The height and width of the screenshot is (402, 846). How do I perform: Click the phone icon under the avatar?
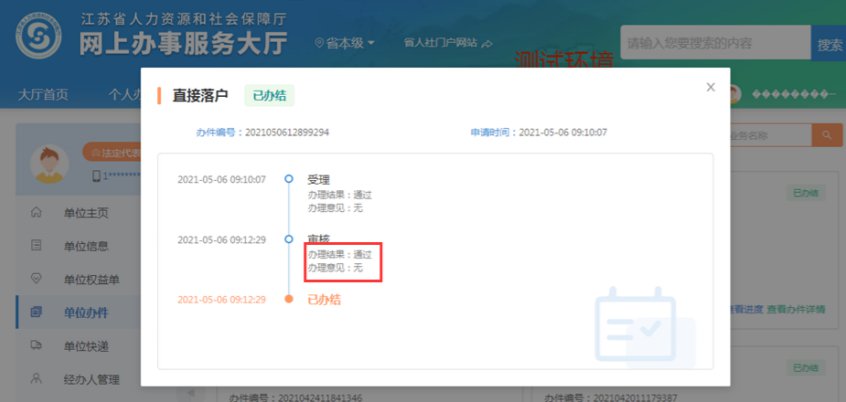pyautogui.click(x=97, y=175)
